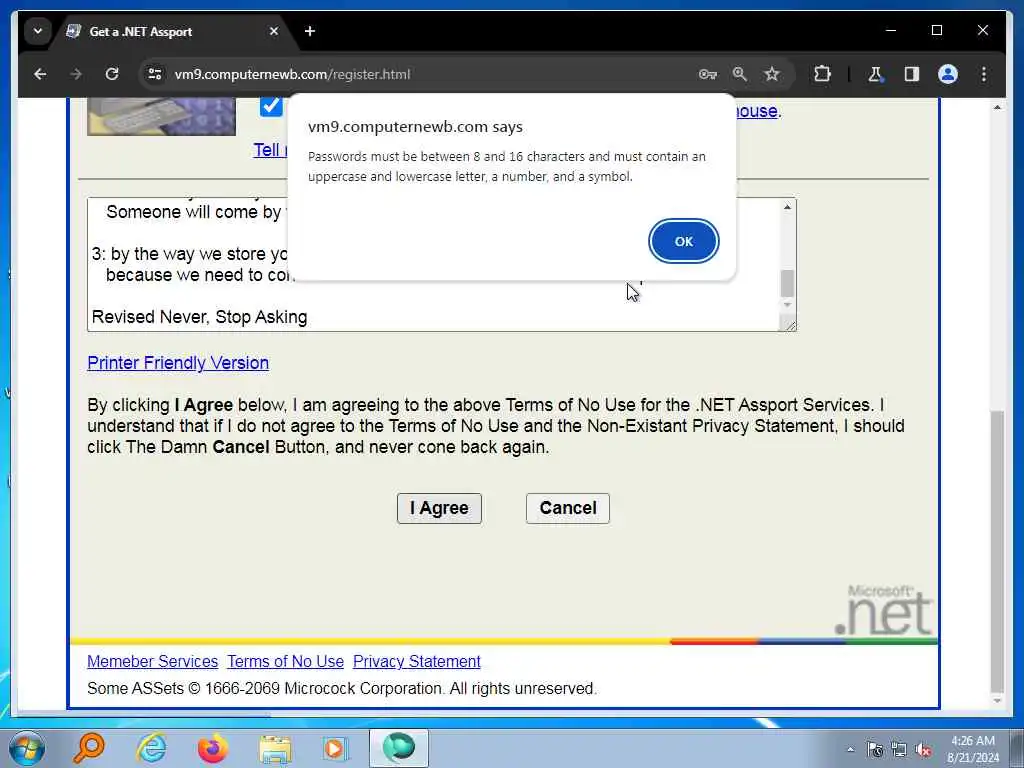Click the keyboard thumbnail image
This screenshot has width=1024, height=768.
point(161,116)
